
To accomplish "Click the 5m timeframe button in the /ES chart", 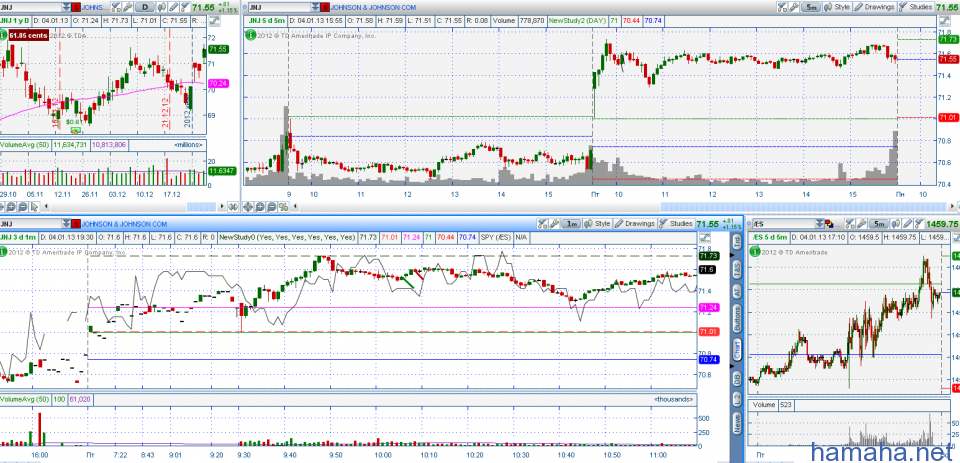I will tap(878, 224).
